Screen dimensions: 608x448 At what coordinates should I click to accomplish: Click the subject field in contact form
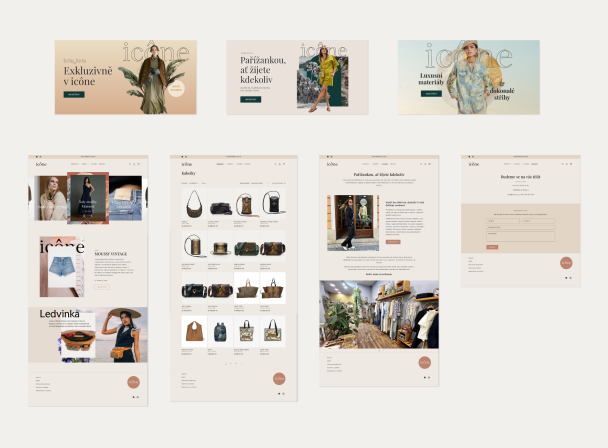(x=521, y=227)
